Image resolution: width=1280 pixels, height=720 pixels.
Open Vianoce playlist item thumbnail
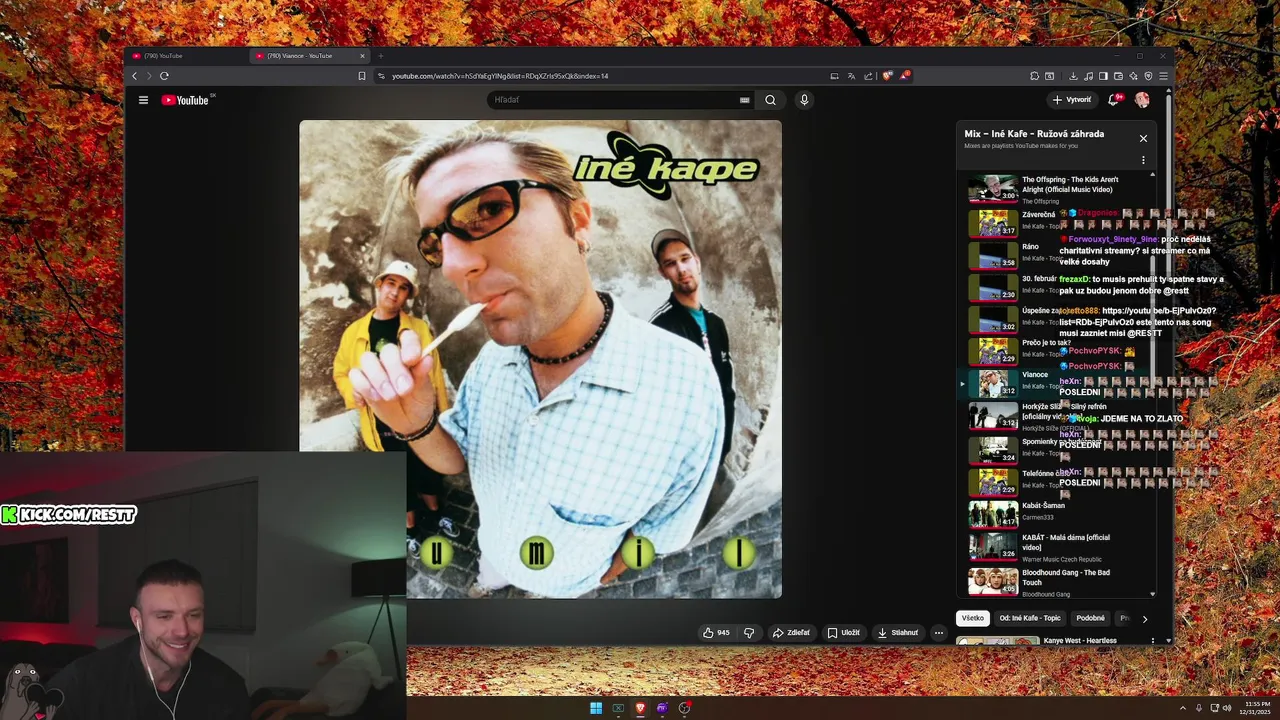click(993, 383)
